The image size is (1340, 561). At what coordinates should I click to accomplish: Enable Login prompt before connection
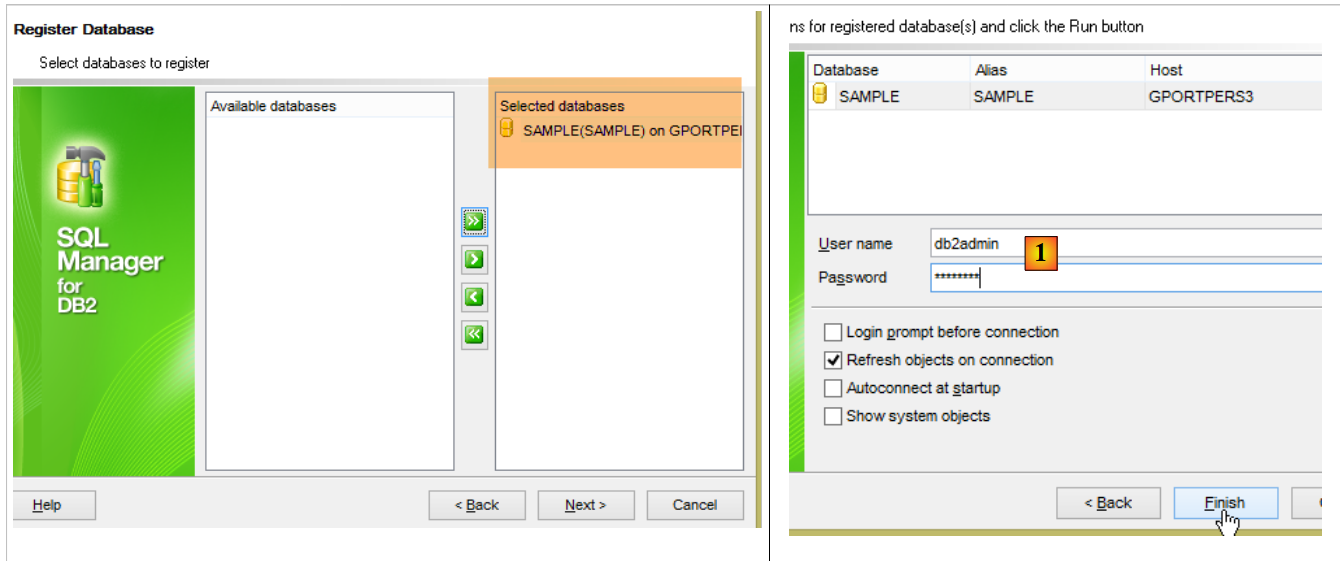[832, 332]
